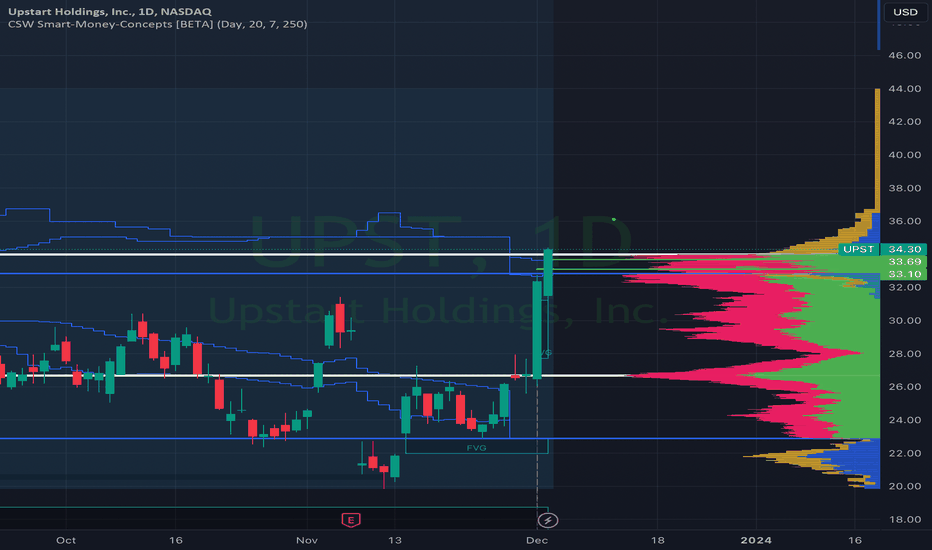
Task: Click the 44.00 price axis value
Action: (x=904, y=89)
